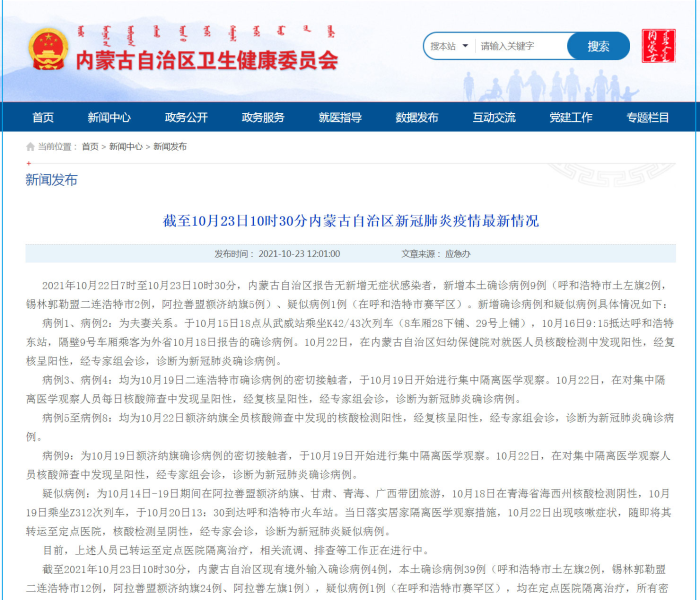Click the 新闻发布 breadcrumb link
This screenshot has height=600, width=700.
click(x=169, y=146)
